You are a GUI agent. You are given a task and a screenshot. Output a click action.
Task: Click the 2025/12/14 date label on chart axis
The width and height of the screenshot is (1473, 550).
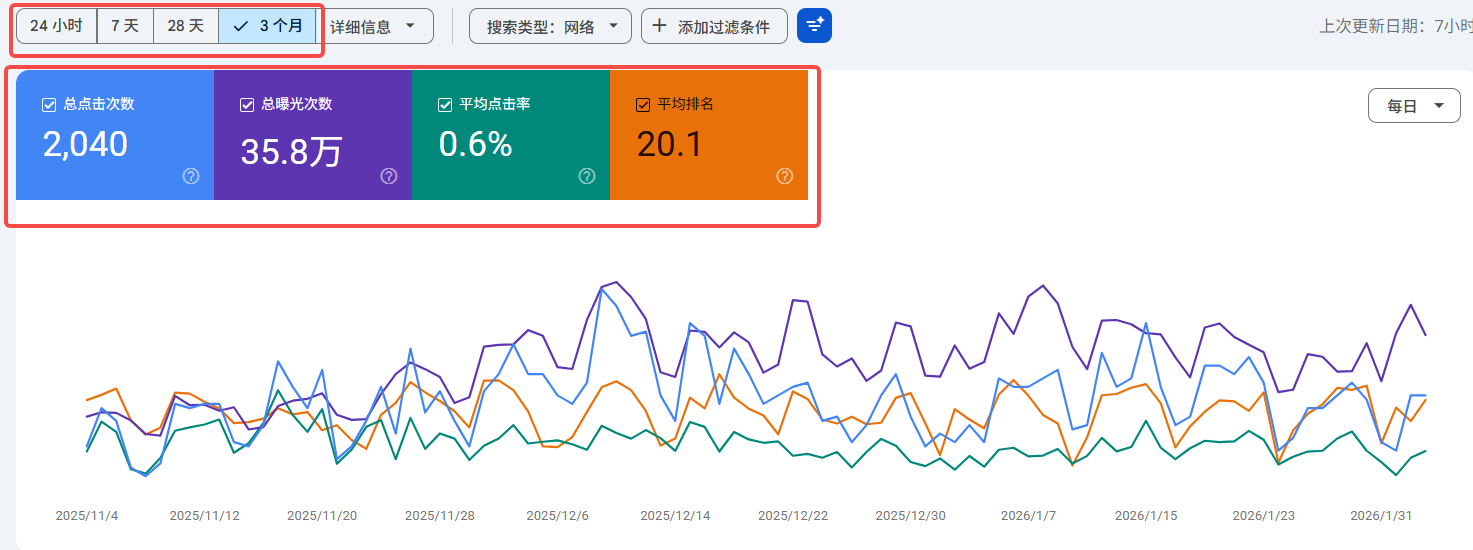pos(675,516)
